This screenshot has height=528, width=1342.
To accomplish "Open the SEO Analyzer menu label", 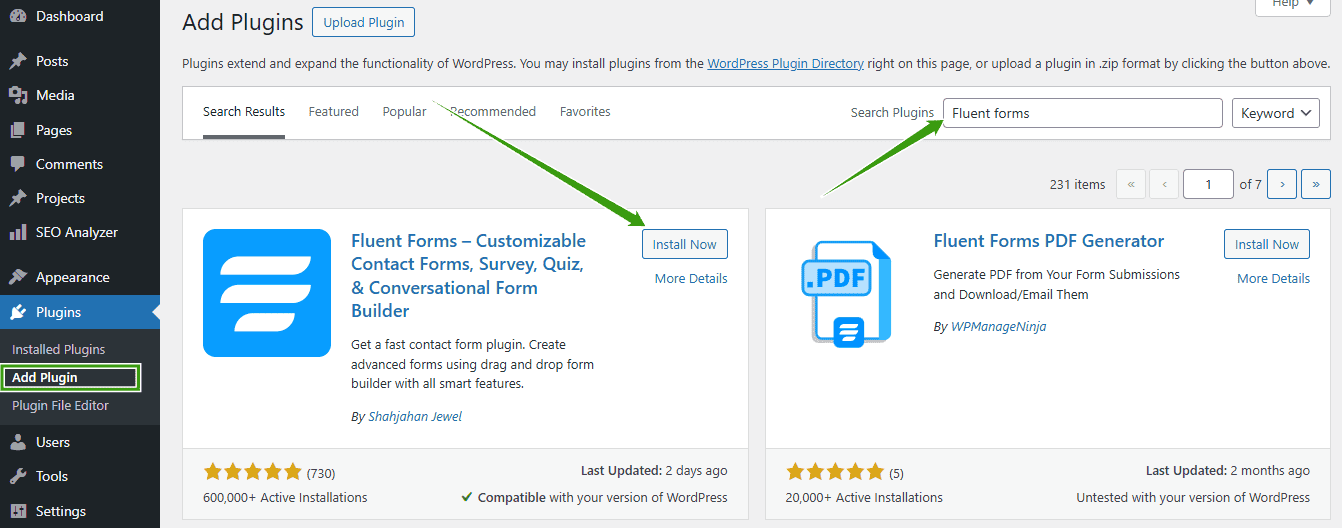I will point(77,232).
